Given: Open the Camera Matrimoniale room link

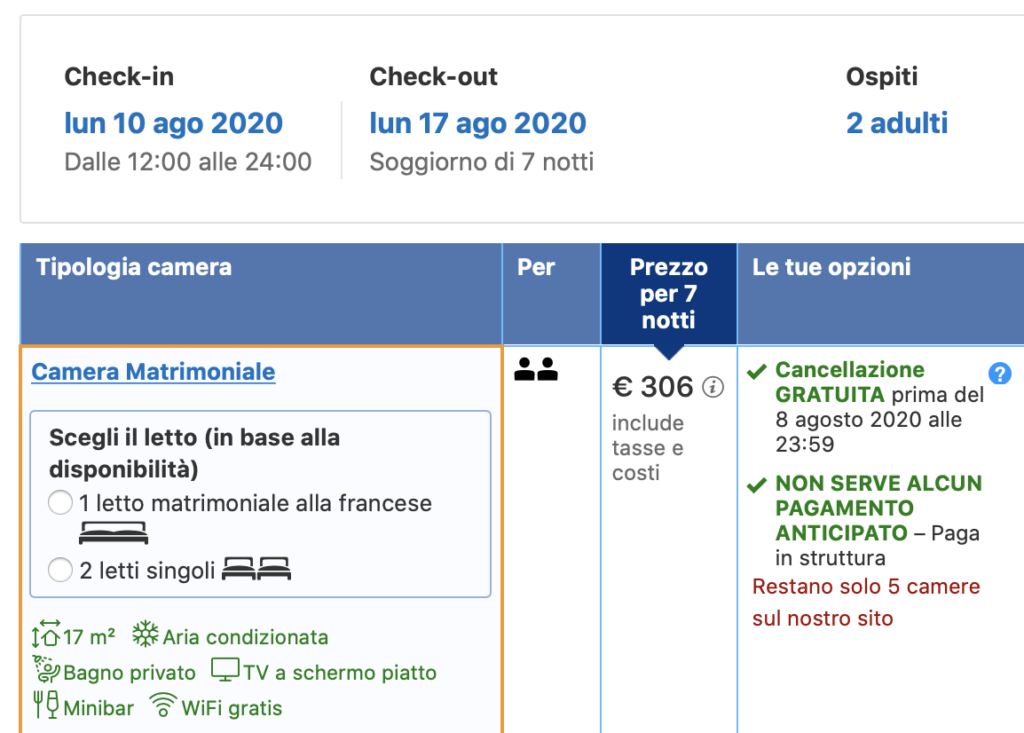Looking at the screenshot, I should [153, 372].
